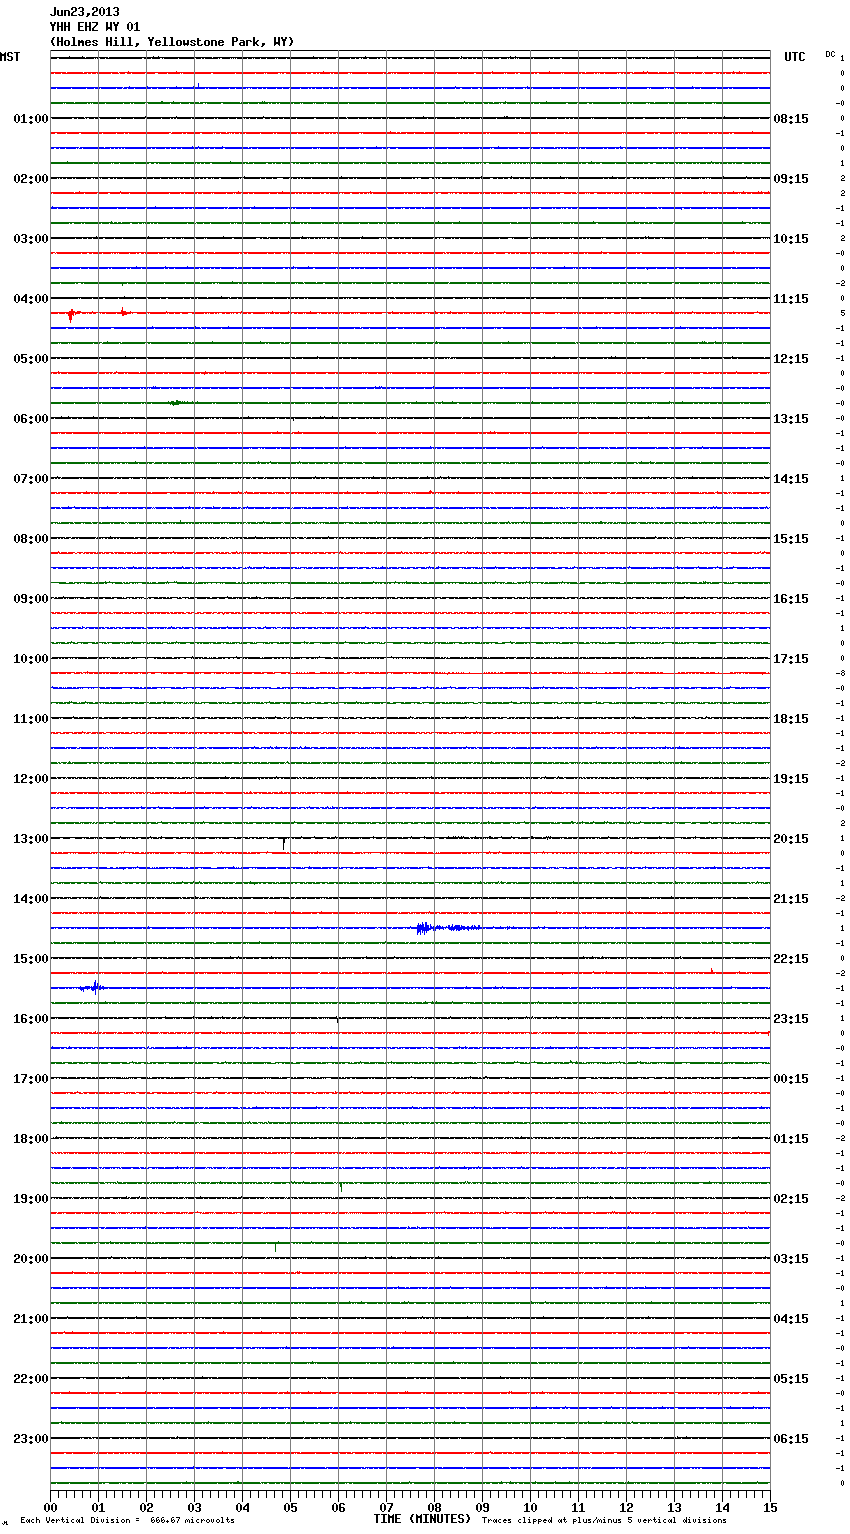Click the 08:15 UTC time label

(791, 119)
